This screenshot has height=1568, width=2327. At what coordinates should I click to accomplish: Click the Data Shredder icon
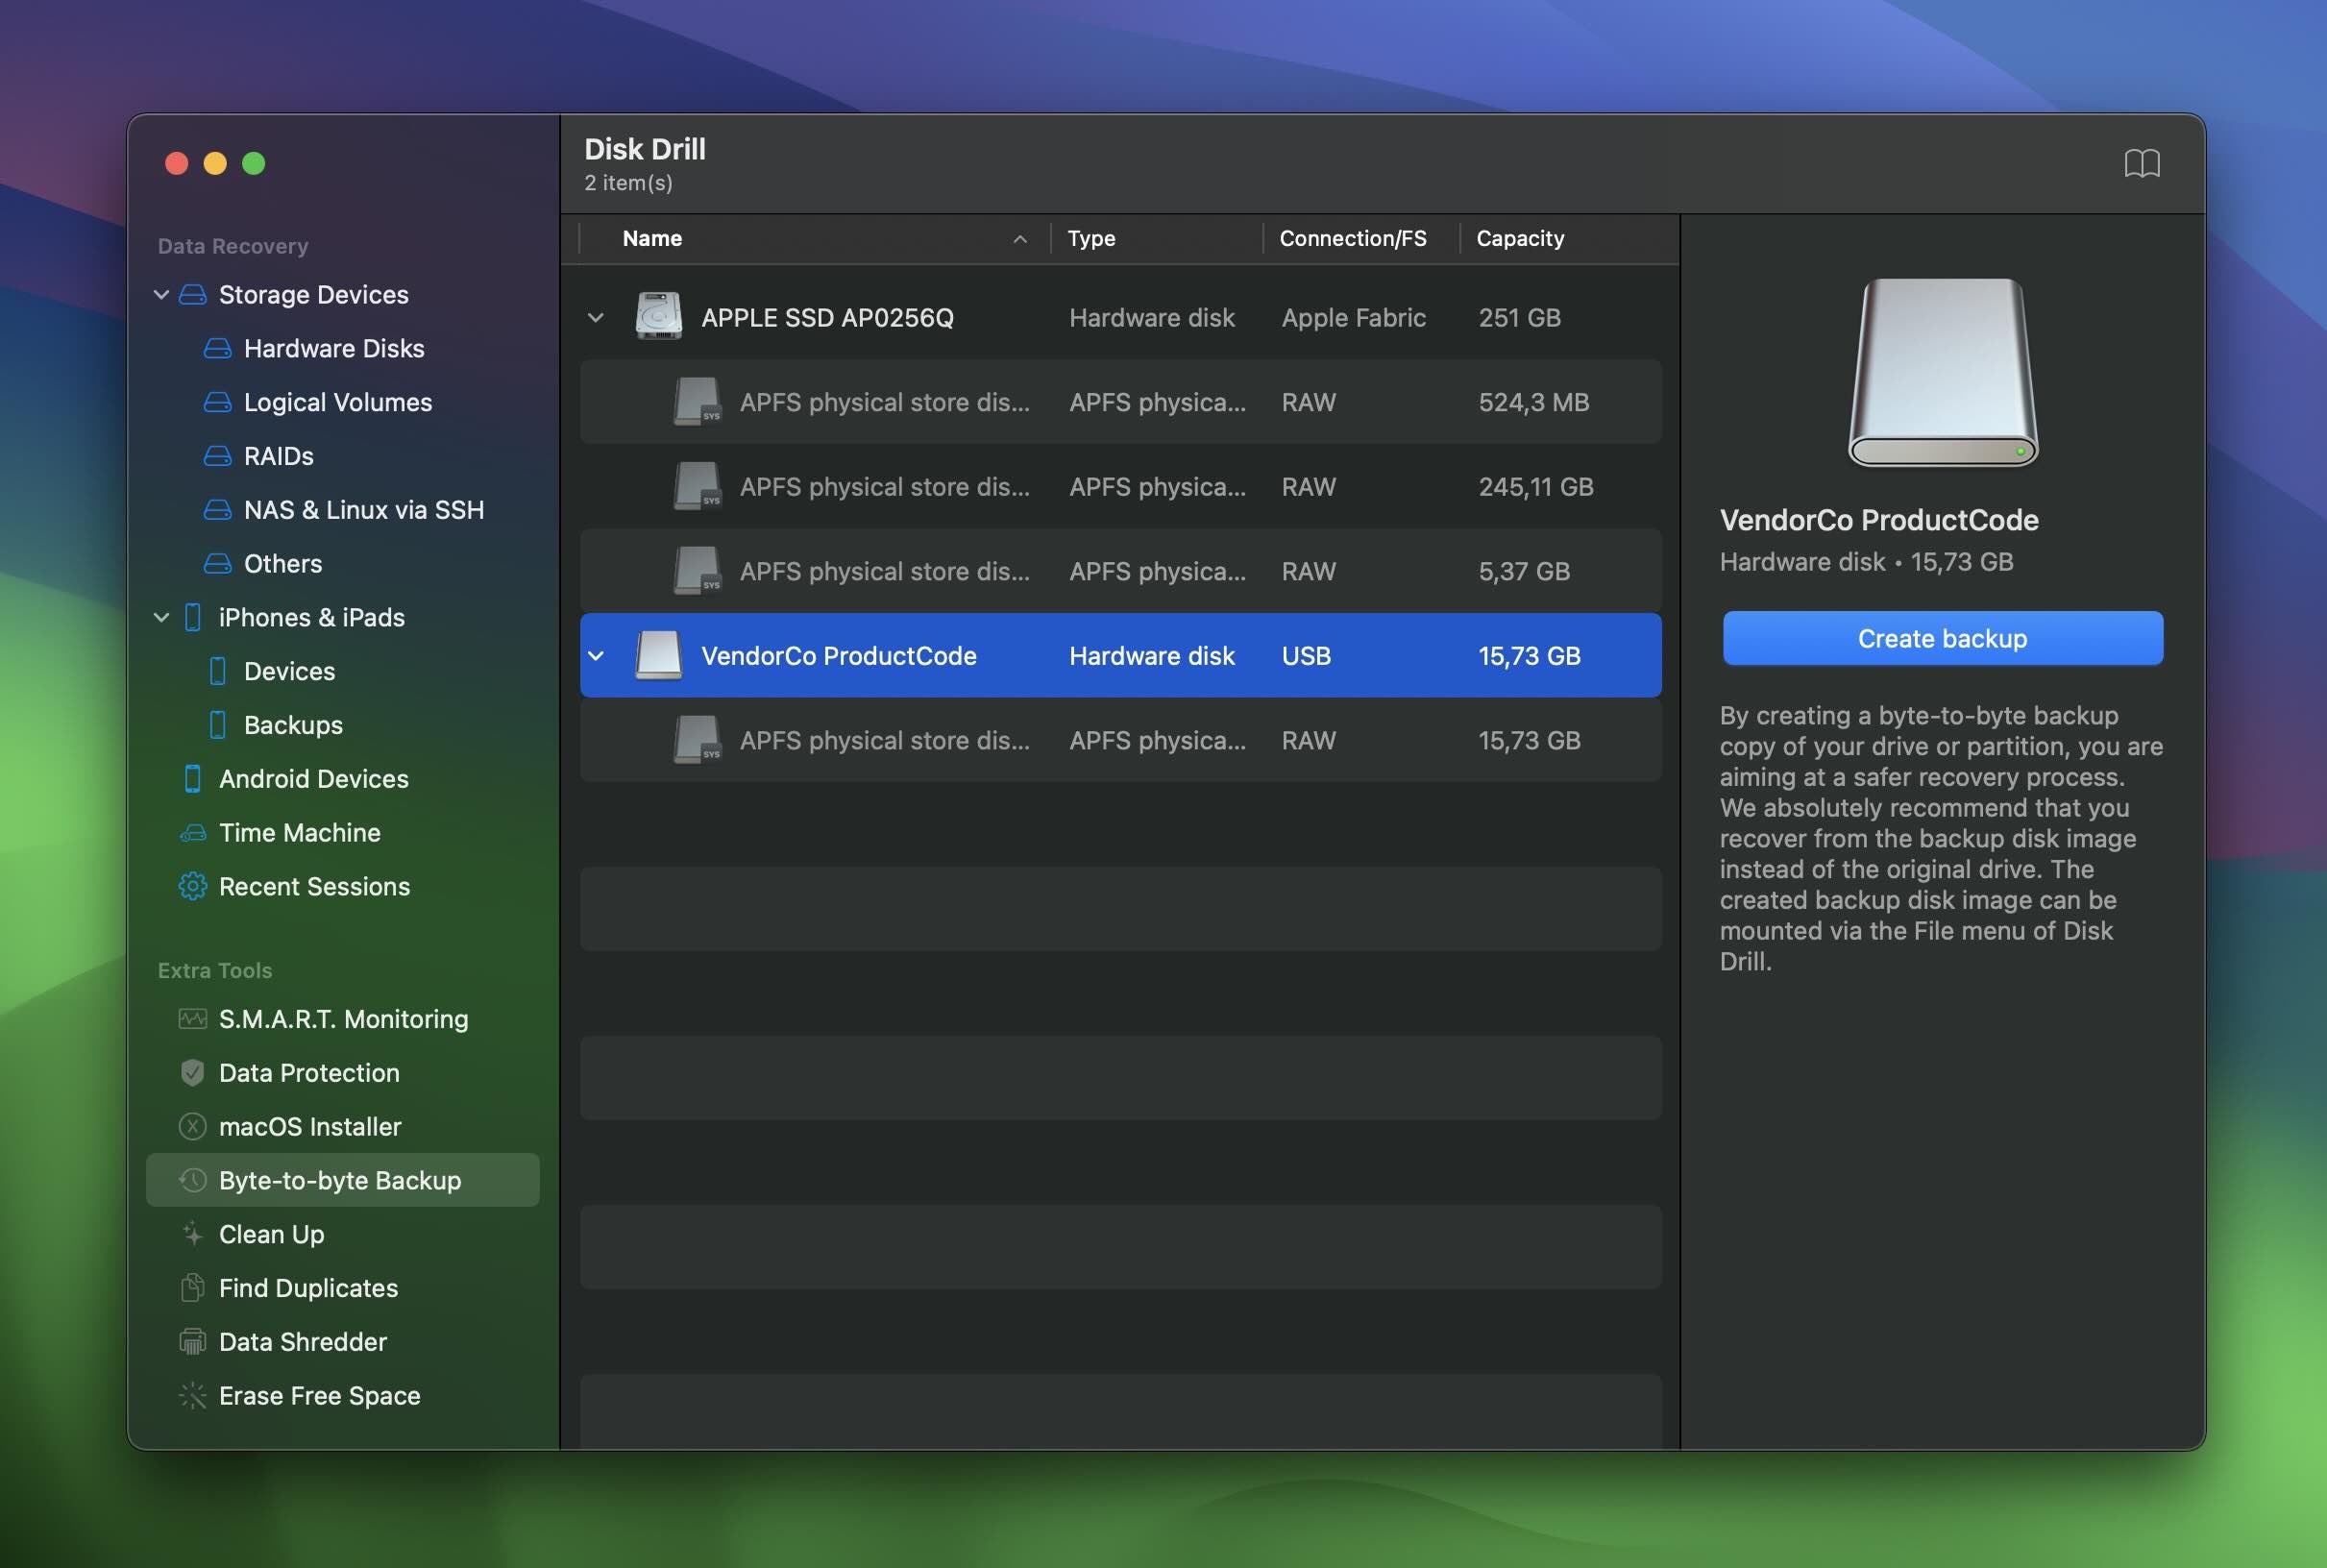click(189, 1340)
